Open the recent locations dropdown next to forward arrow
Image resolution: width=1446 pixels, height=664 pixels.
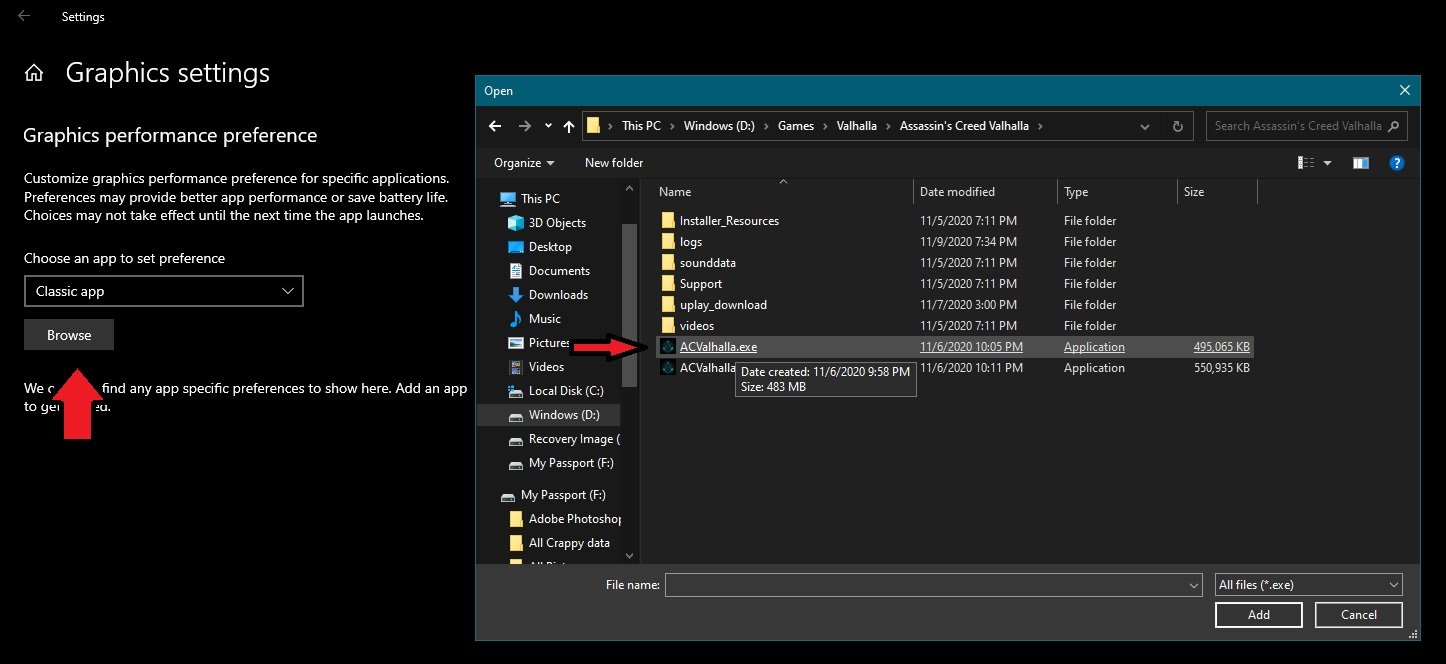(548, 126)
